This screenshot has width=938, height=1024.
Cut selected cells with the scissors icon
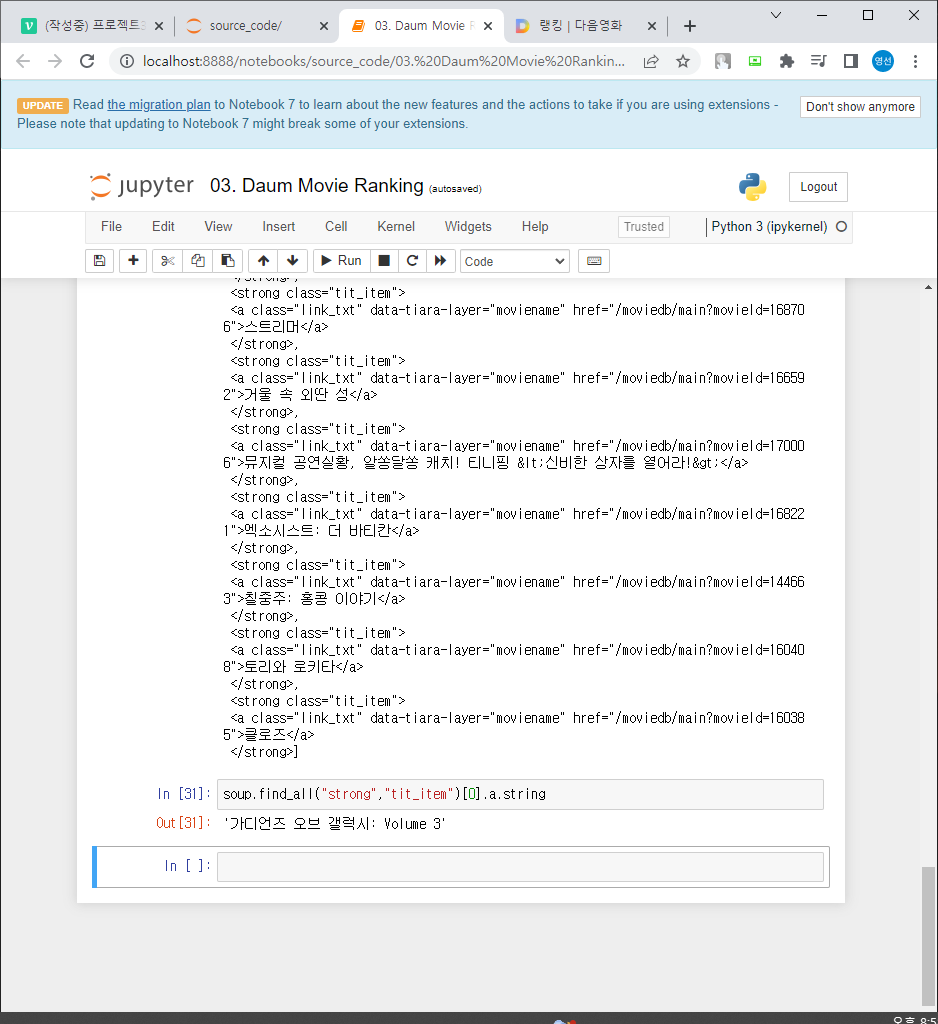[x=168, y=261]
